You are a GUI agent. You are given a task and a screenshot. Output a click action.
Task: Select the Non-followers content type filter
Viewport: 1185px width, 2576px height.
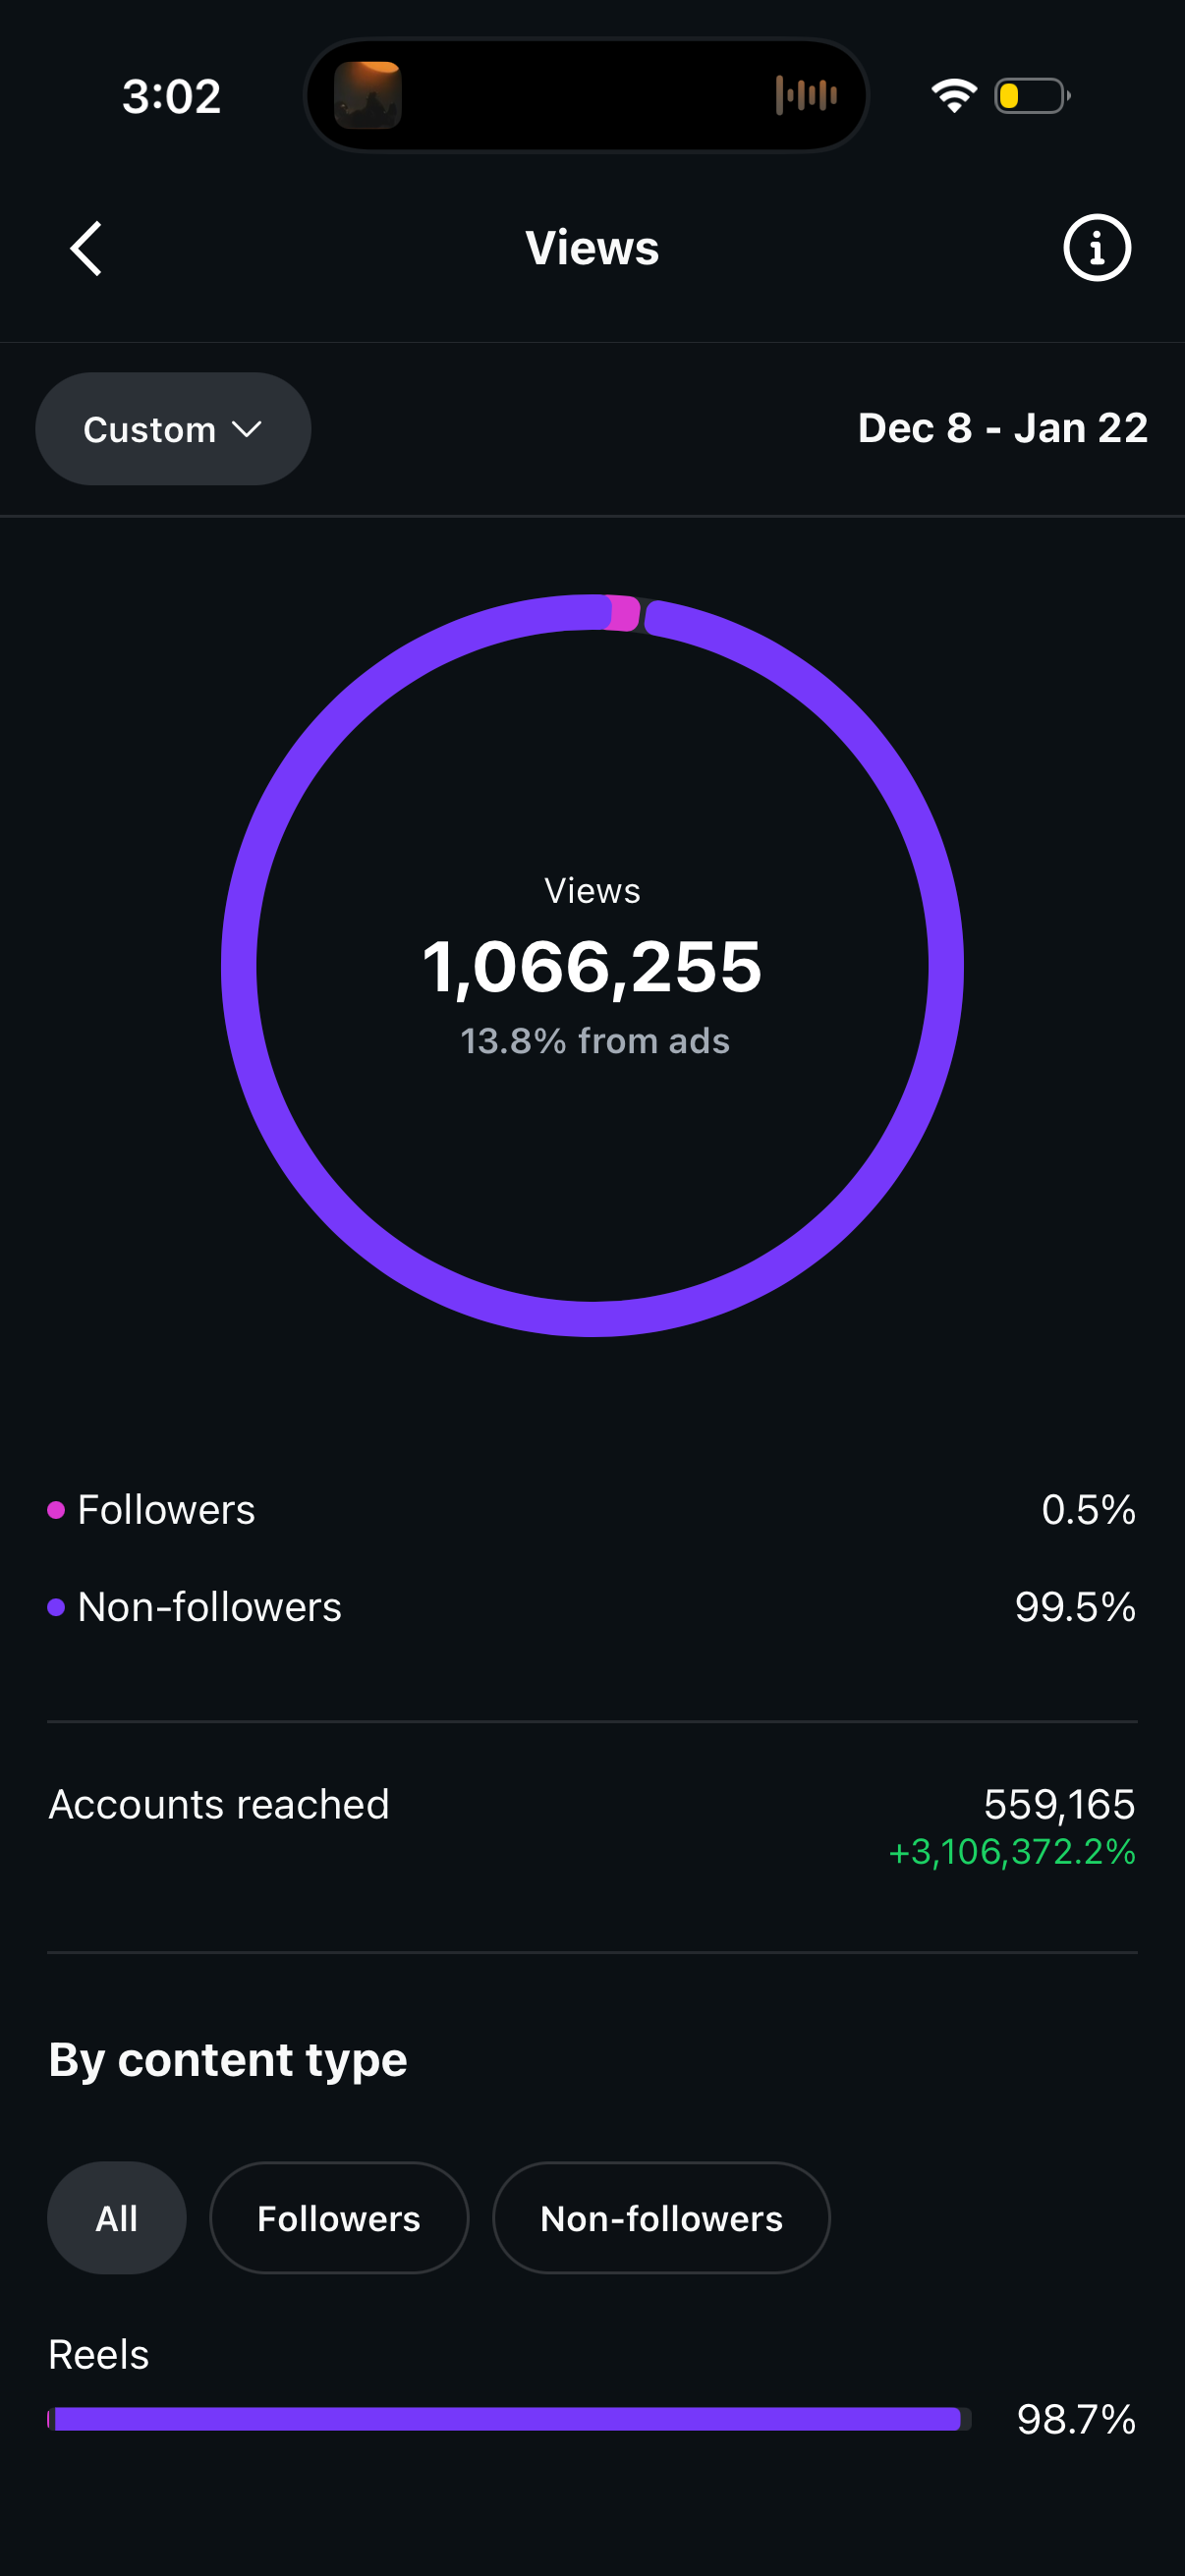(x=661, y=2218)
